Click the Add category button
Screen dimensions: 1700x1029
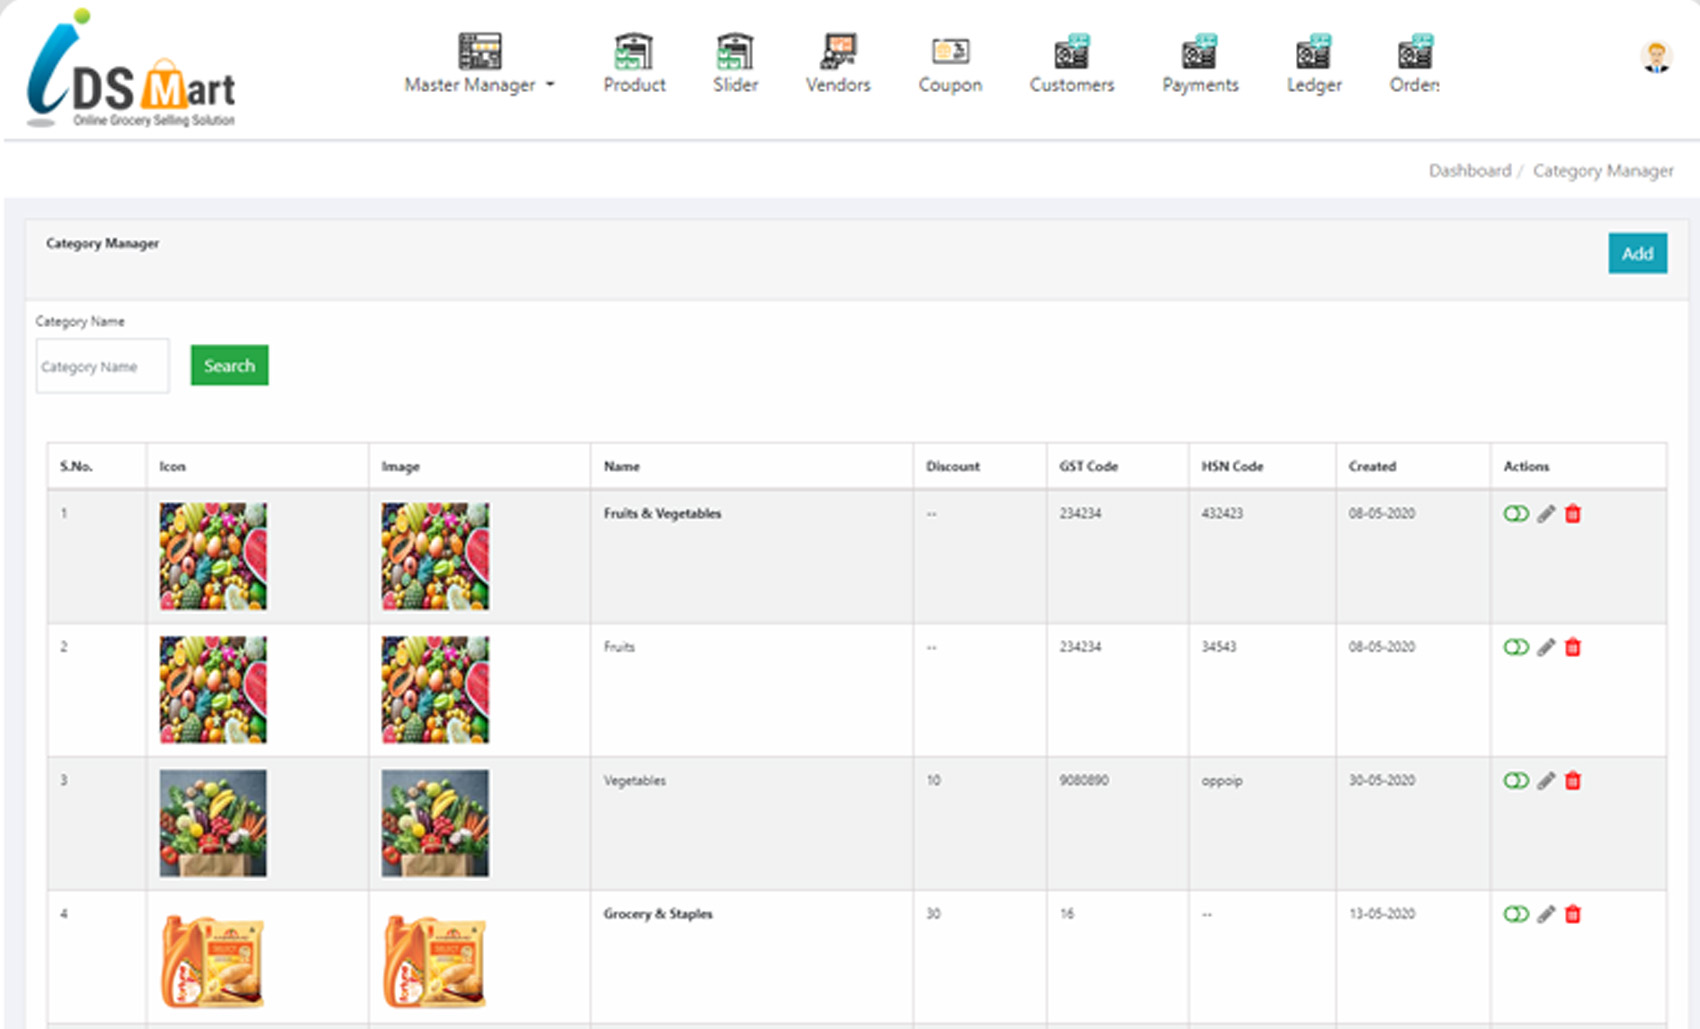(x=1637, y=253)
